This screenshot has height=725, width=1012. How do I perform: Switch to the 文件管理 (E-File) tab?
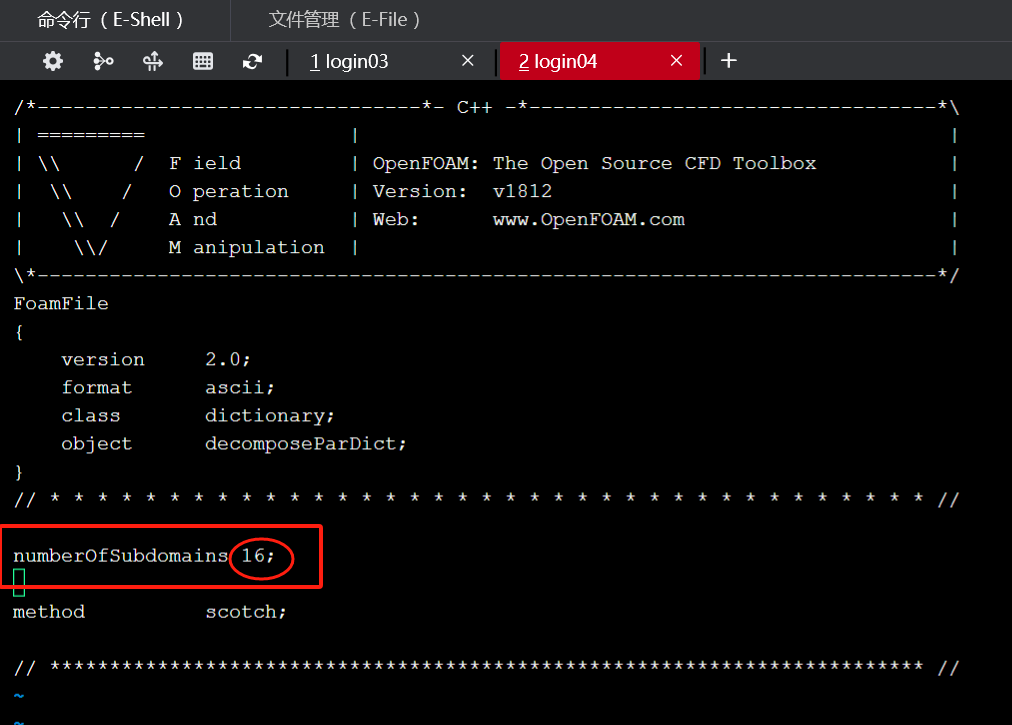(x=345, y=20)
